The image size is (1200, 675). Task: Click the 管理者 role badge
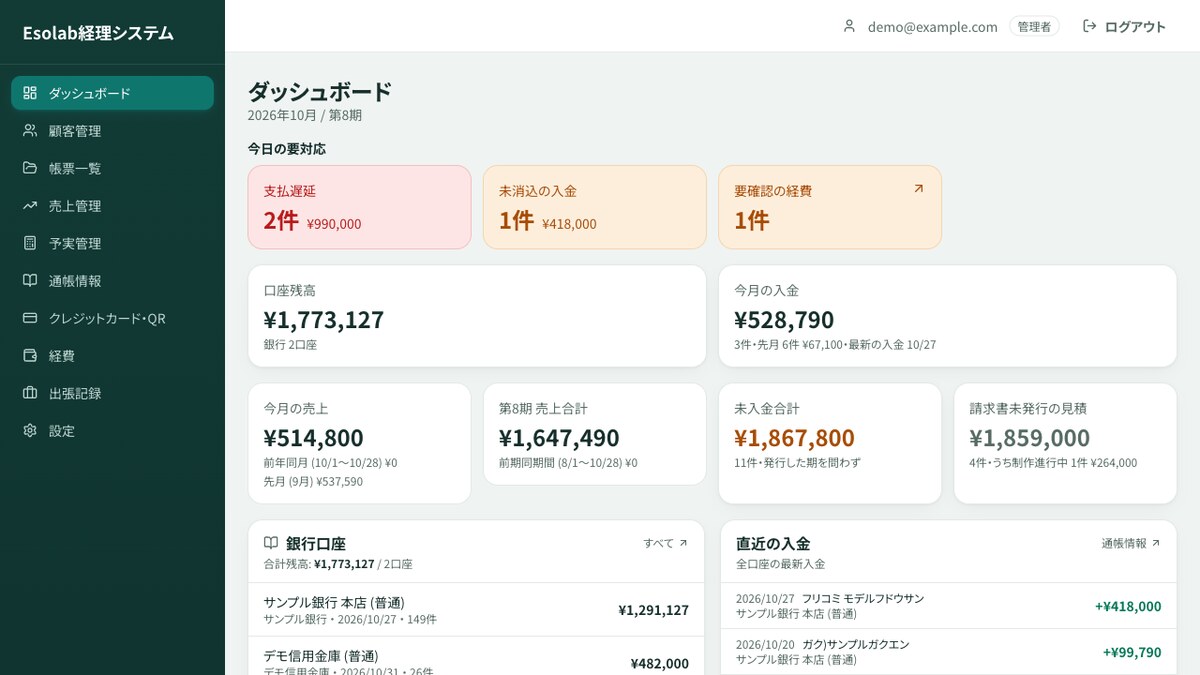click(1034, 27)
